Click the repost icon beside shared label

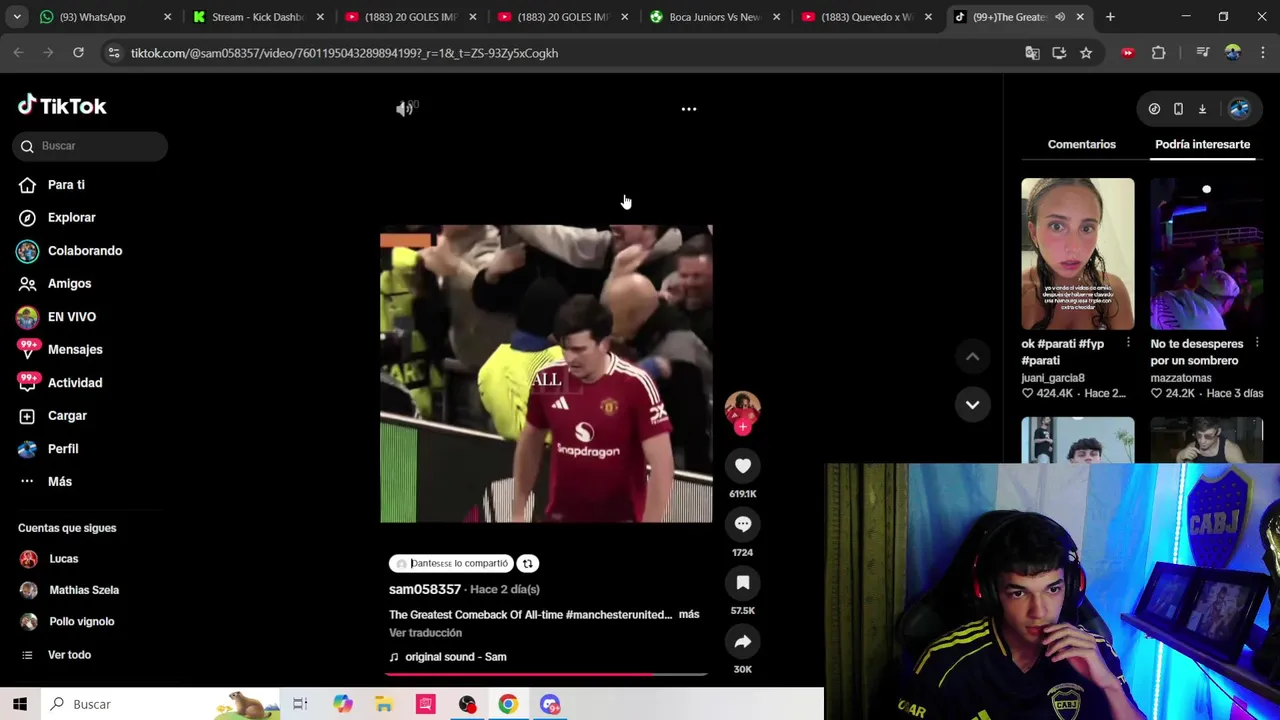click(528, 563)
